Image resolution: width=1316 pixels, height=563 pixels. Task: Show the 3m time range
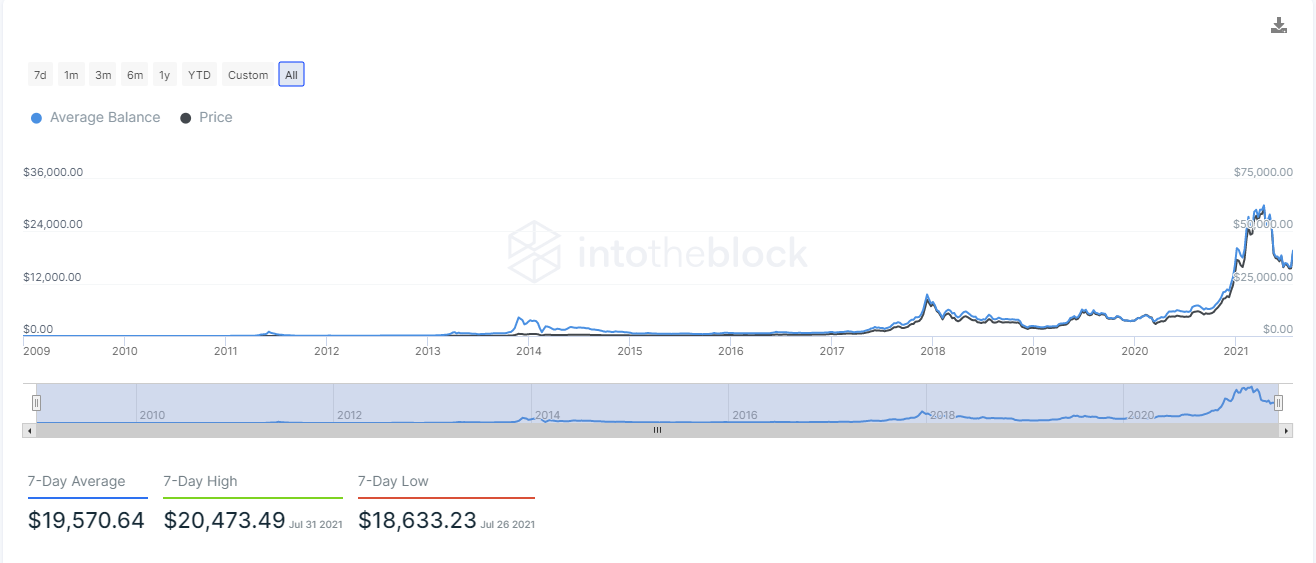coord(103,75)
